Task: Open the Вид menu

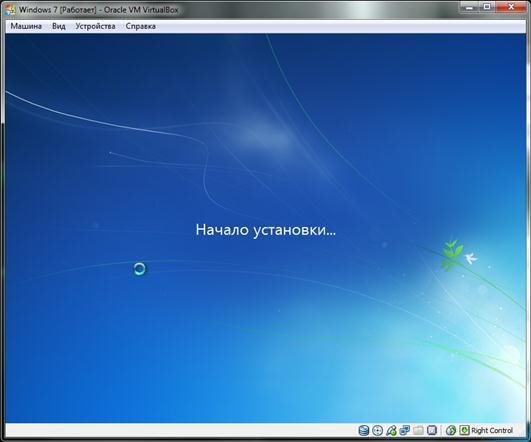Action: [59, 26]
